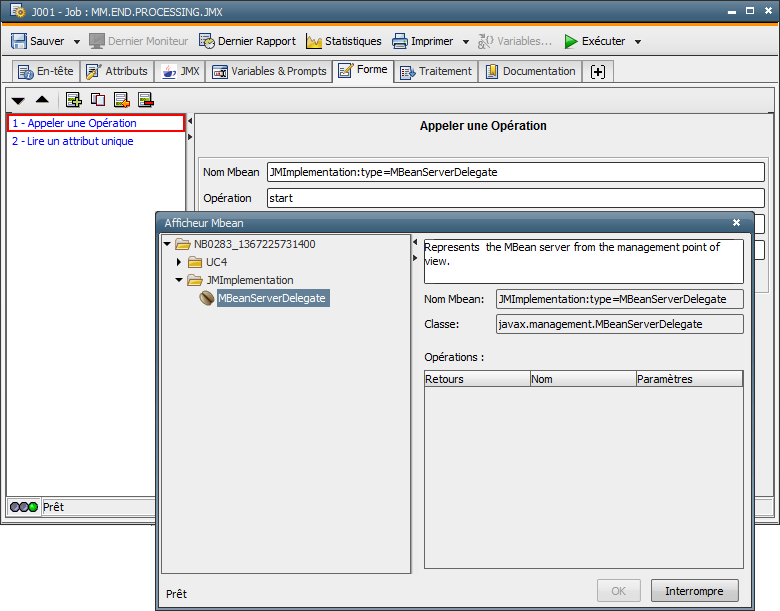This screenshot has height=611, width=780.
Task: Move selected step down with black down arrow
Action: (x=18, y=100)
